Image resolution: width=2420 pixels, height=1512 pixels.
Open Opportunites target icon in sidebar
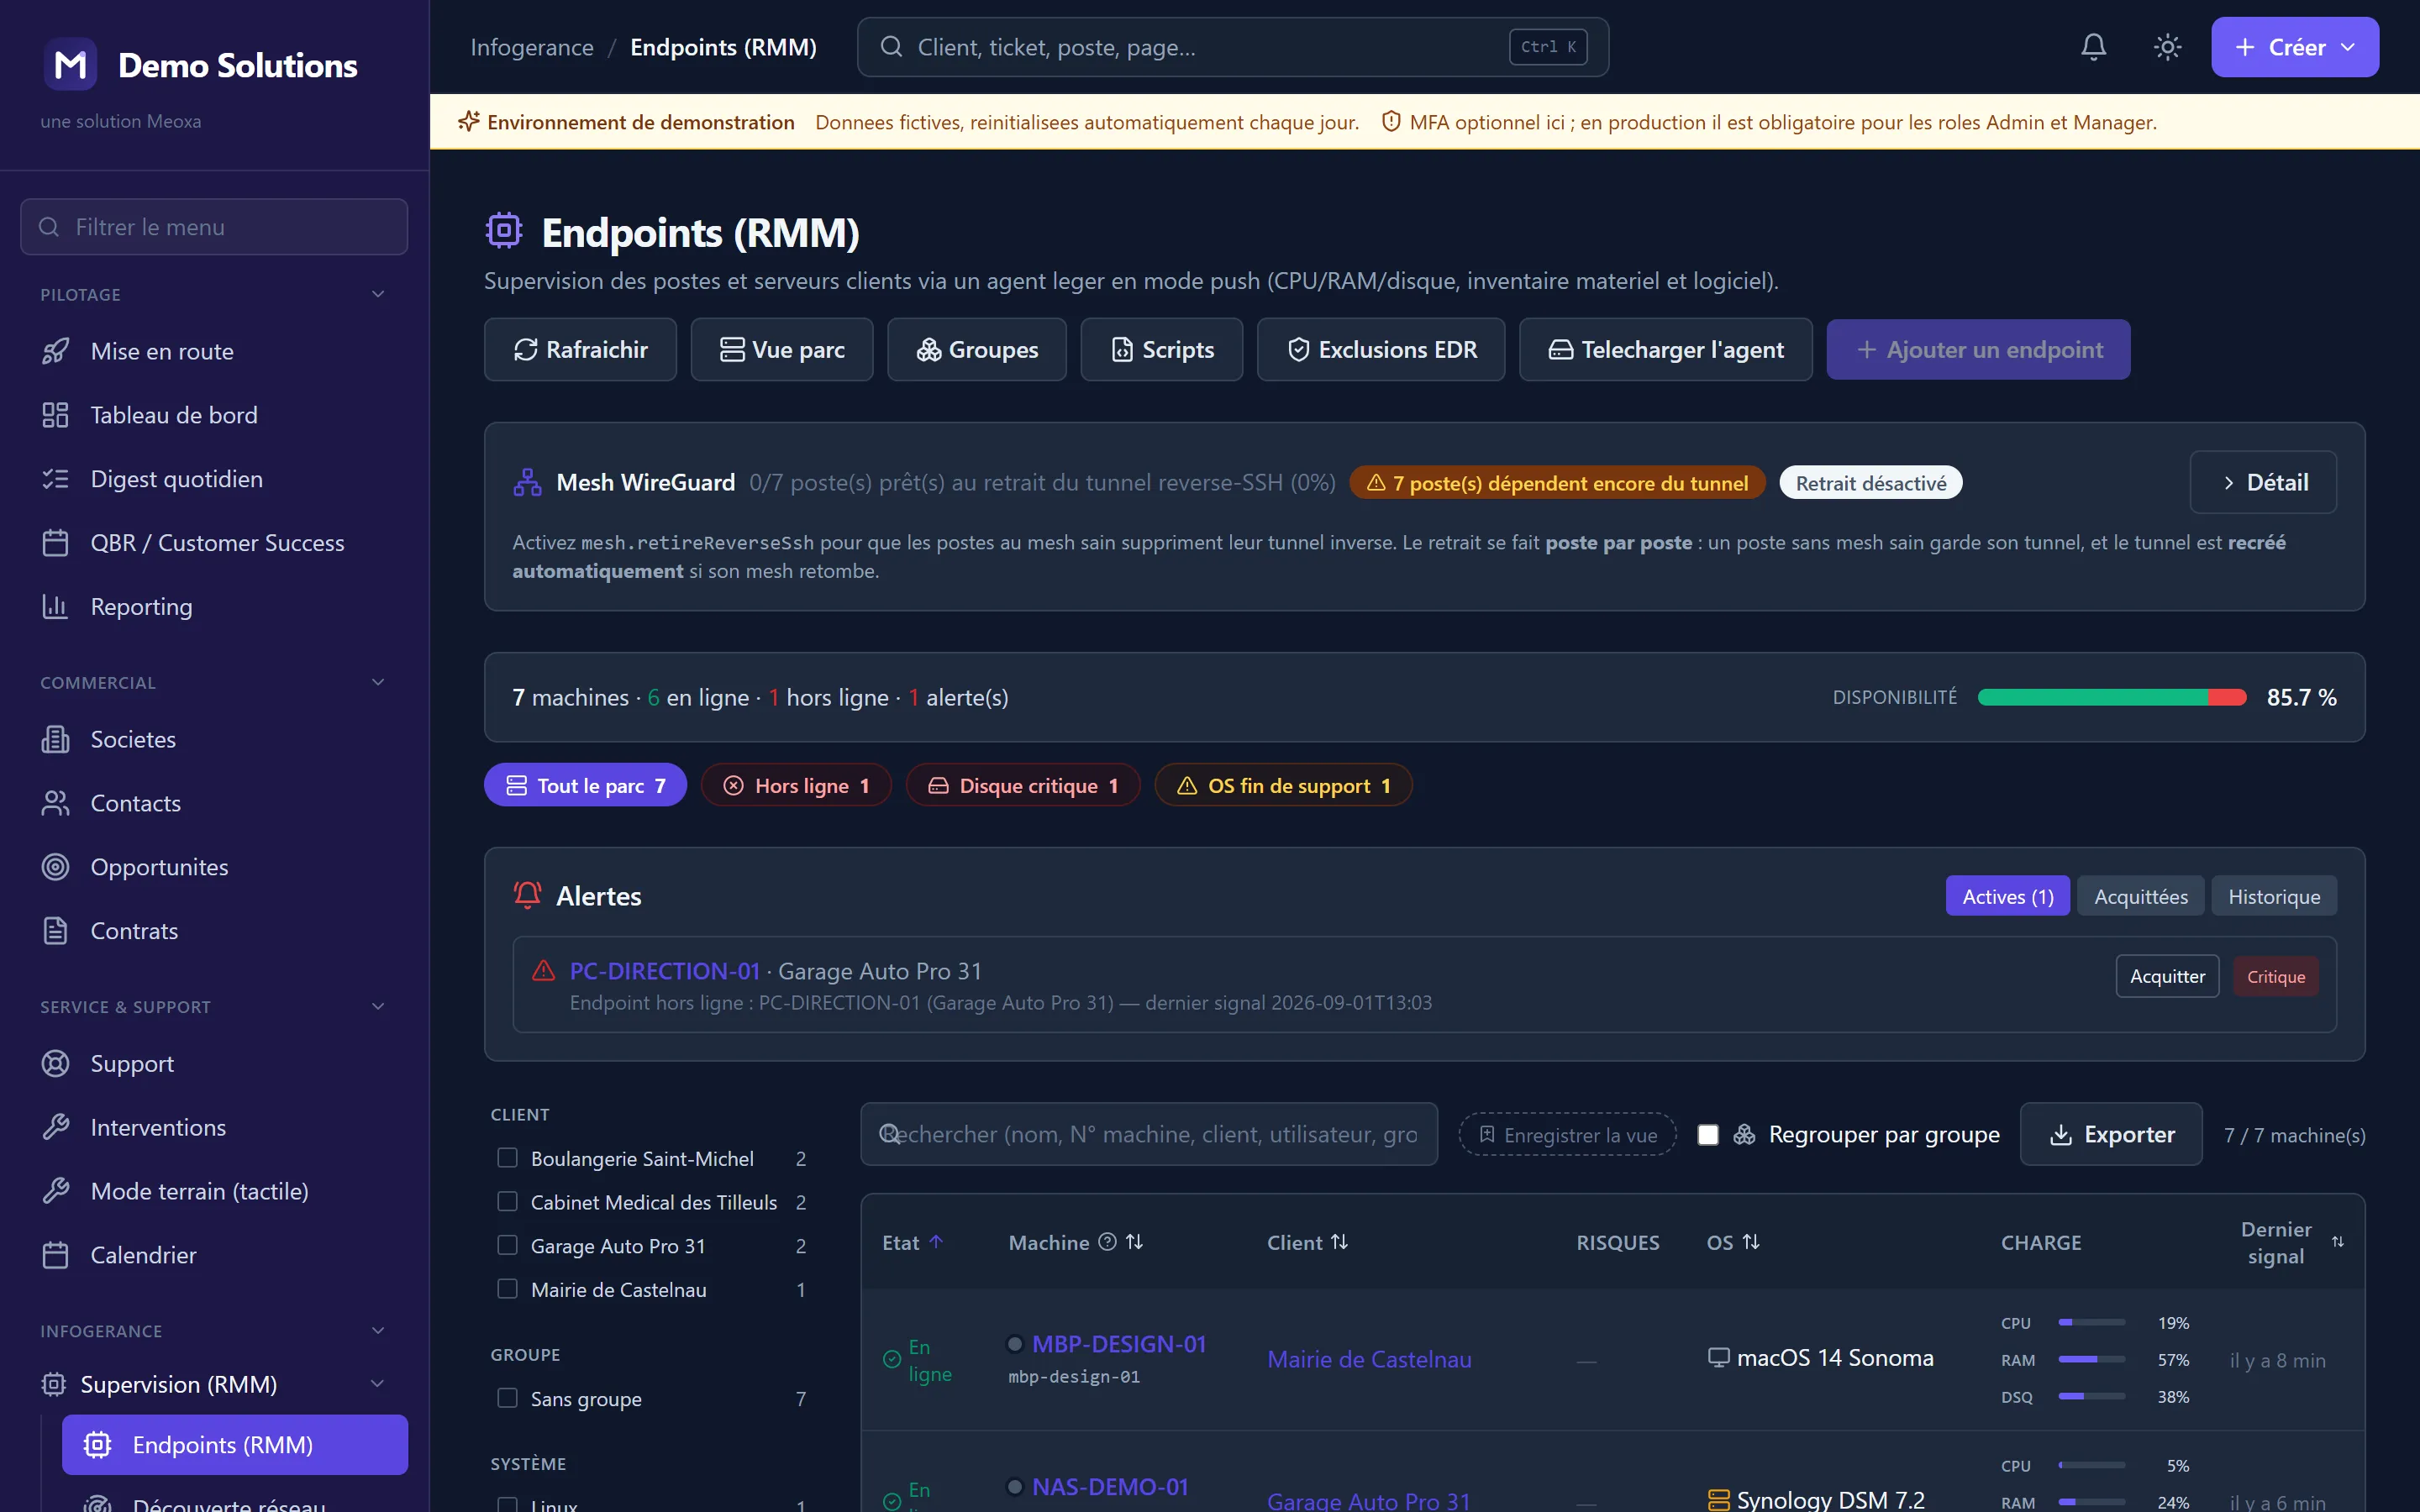pos(56,867)
